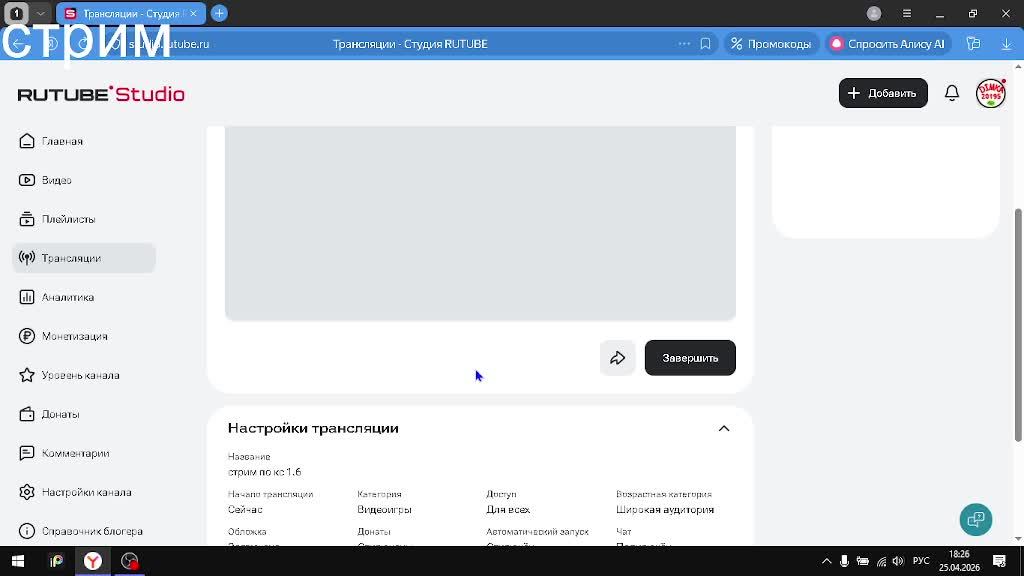Open Справочник блогера page
Viewport: 1024px width, 576px height.
point(92,531)
